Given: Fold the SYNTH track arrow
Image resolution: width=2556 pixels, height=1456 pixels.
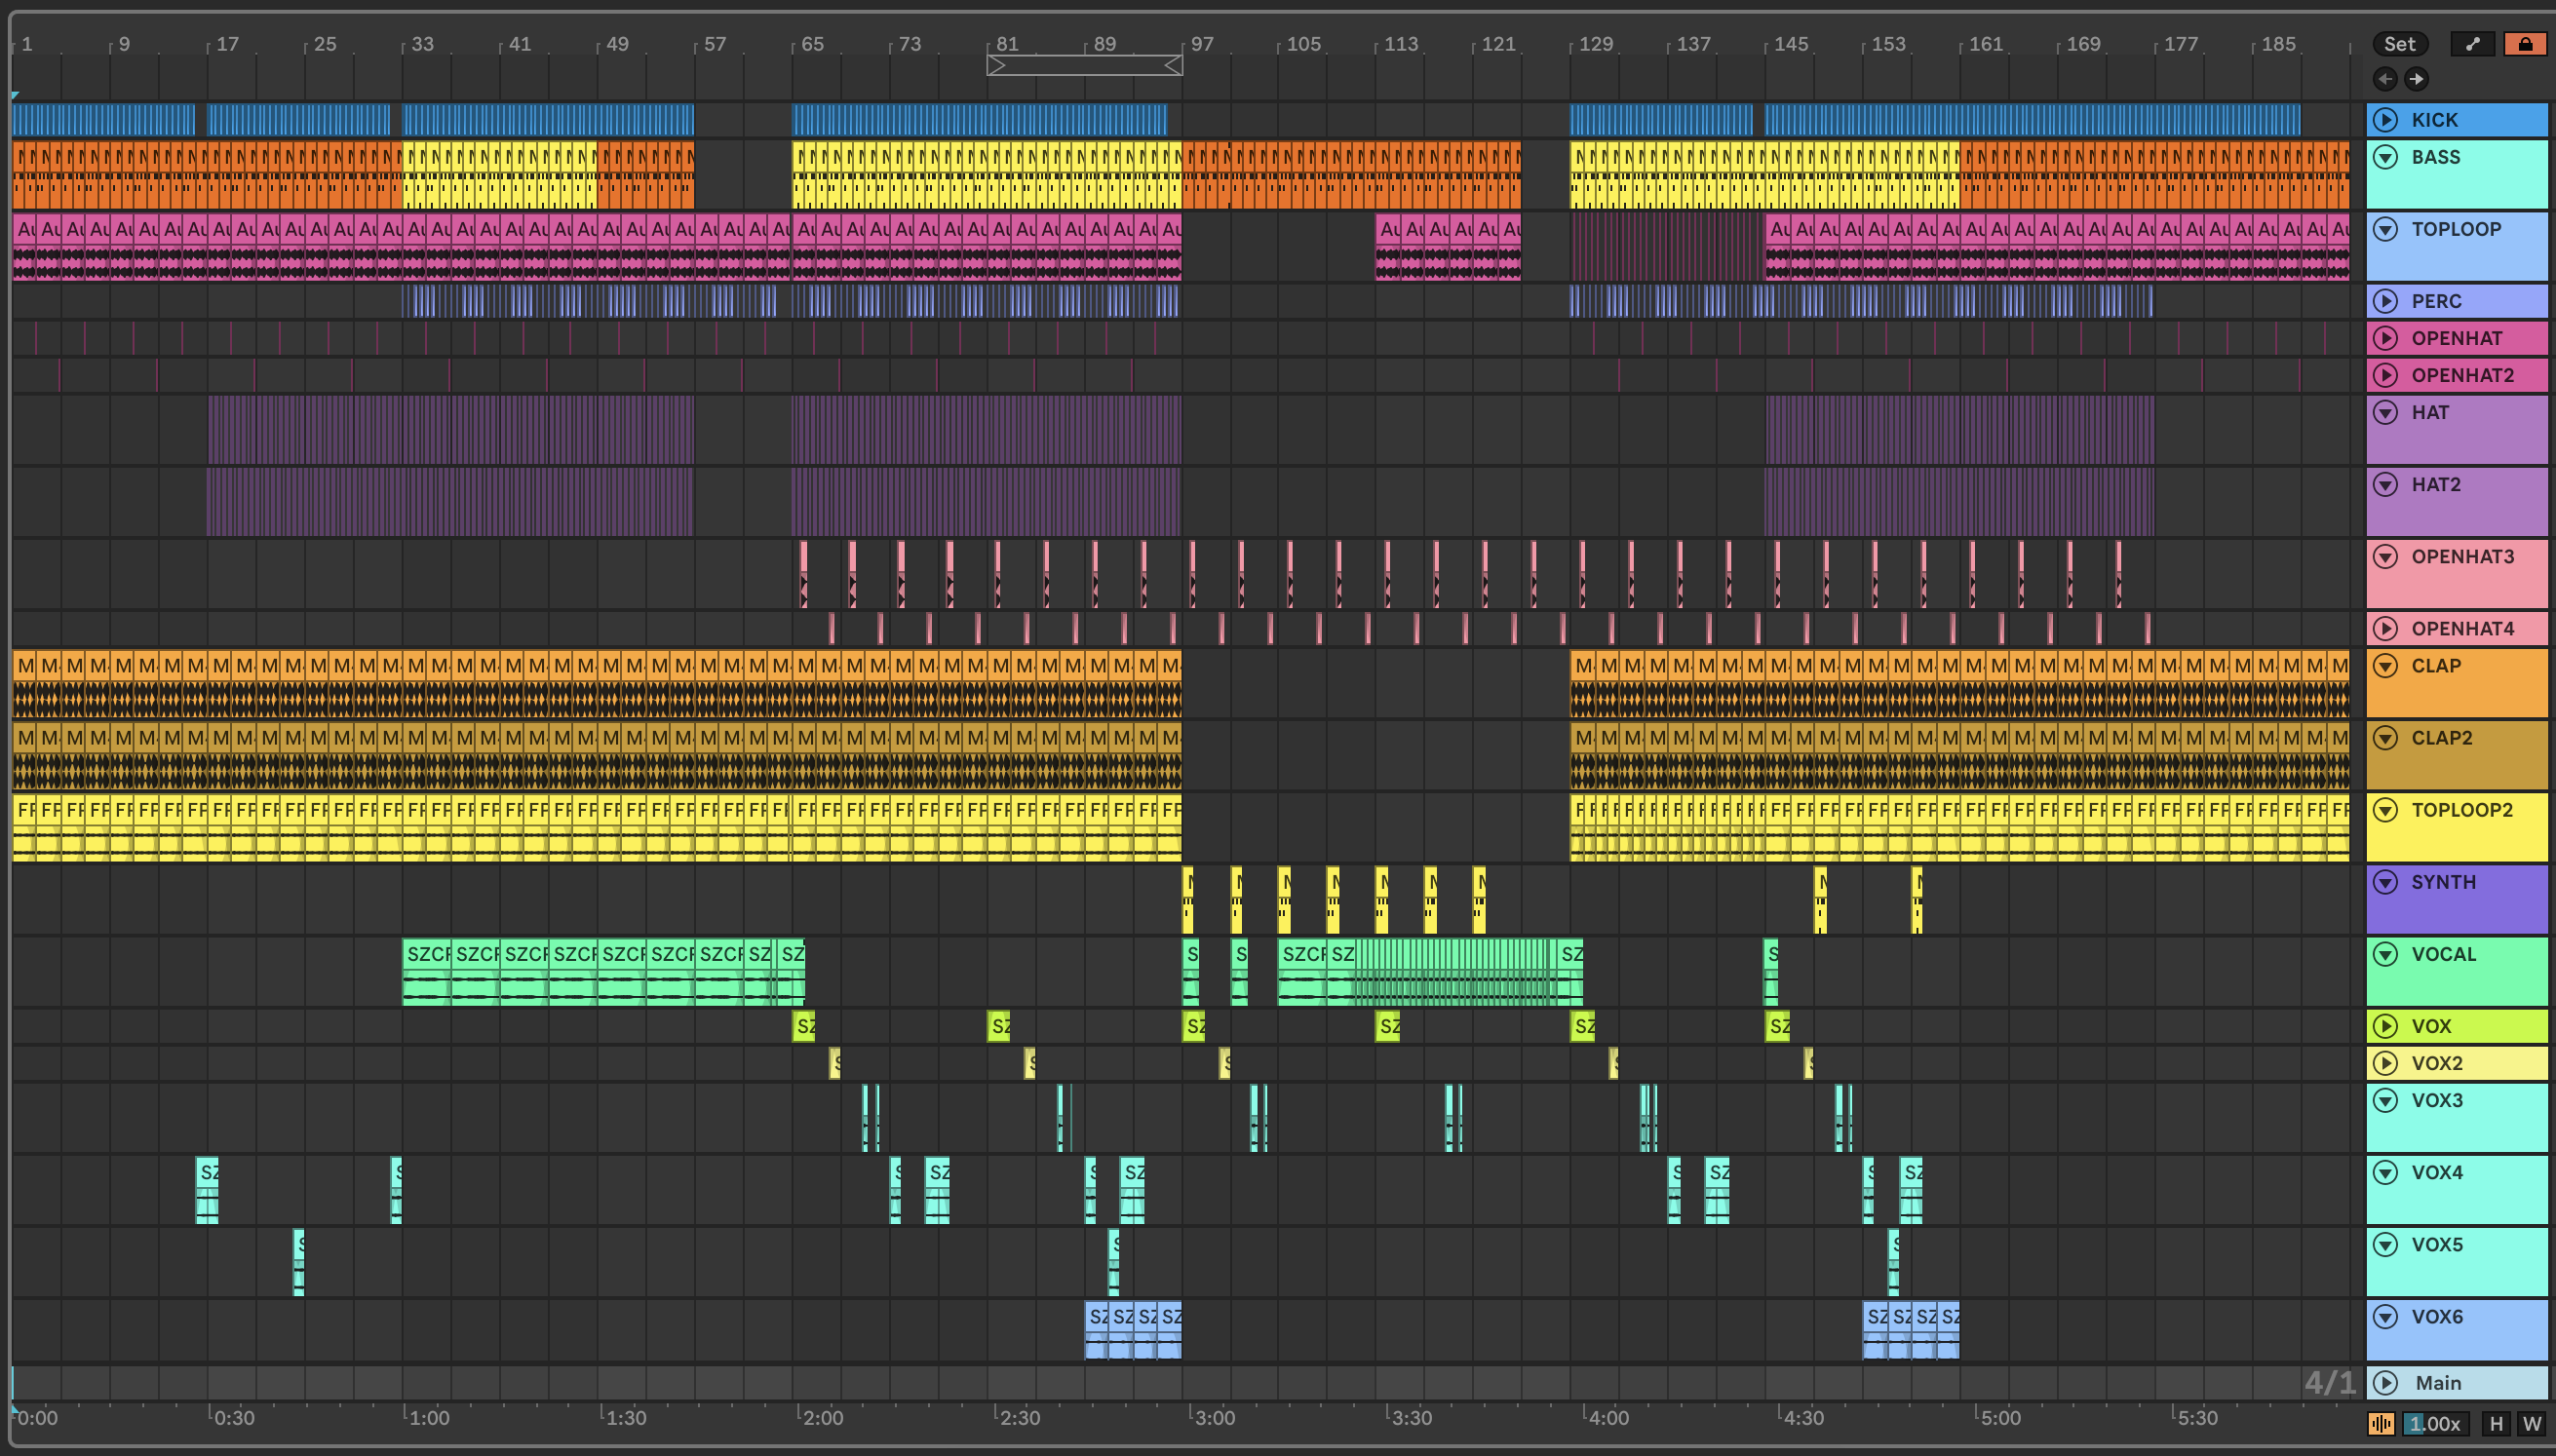Looking at the screenshot, I should [2385, 881].
